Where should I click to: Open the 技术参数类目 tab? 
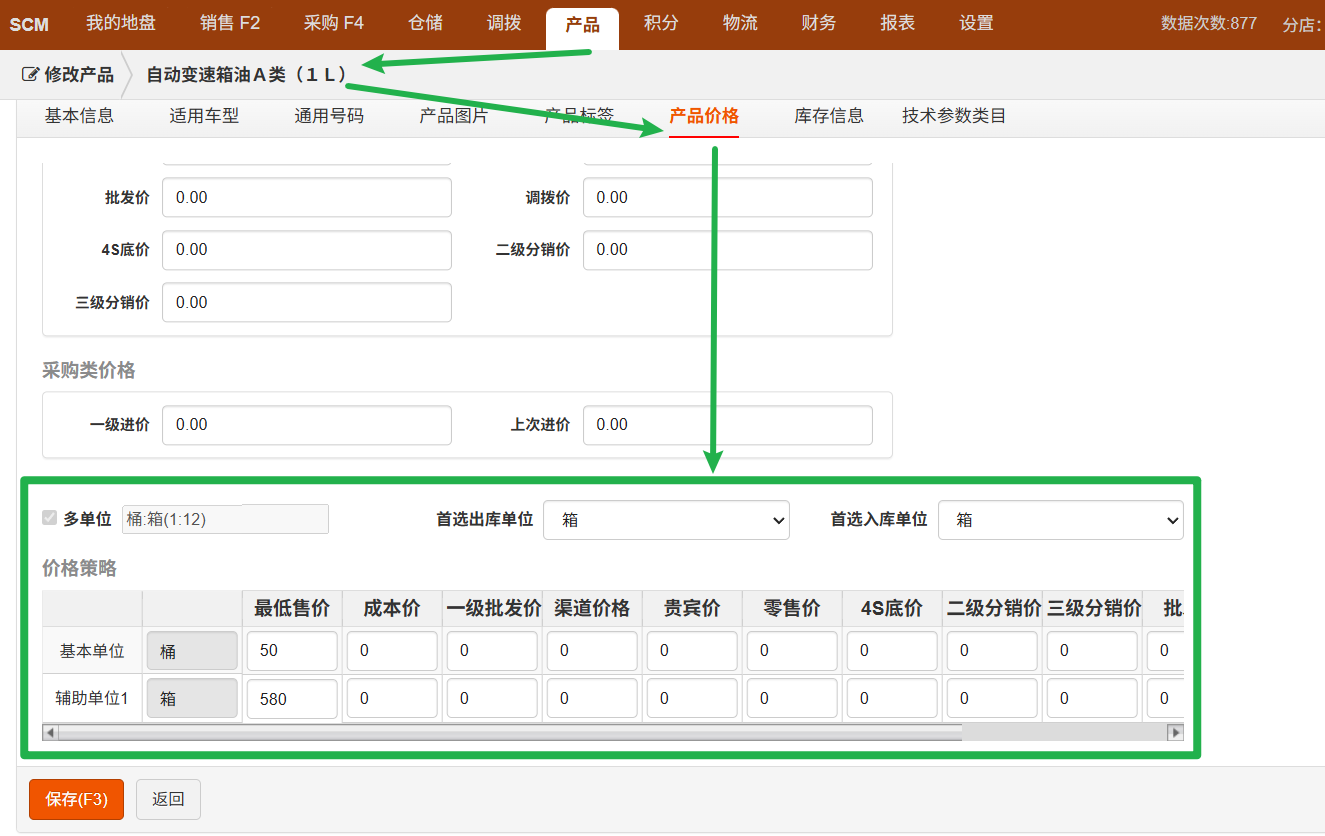[x=953, y=116]
